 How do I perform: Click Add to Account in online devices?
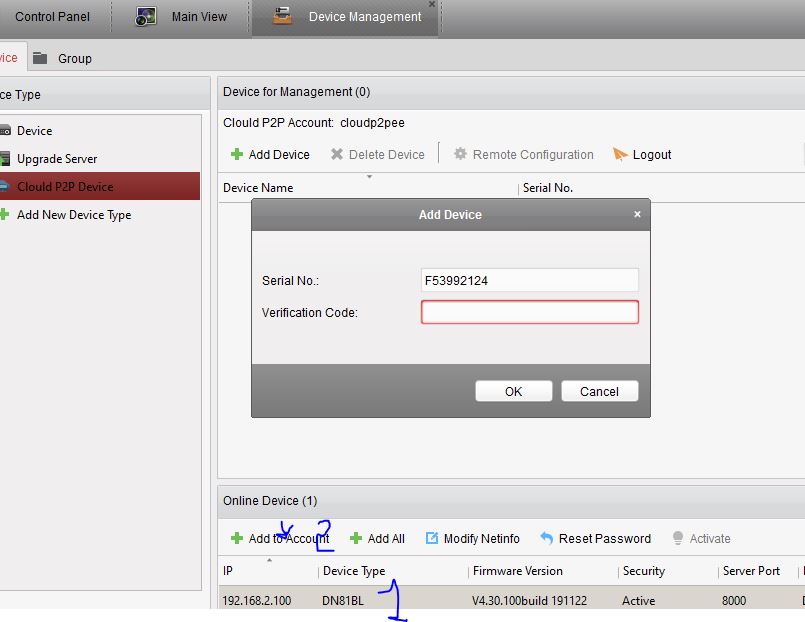tap(280, 538)
